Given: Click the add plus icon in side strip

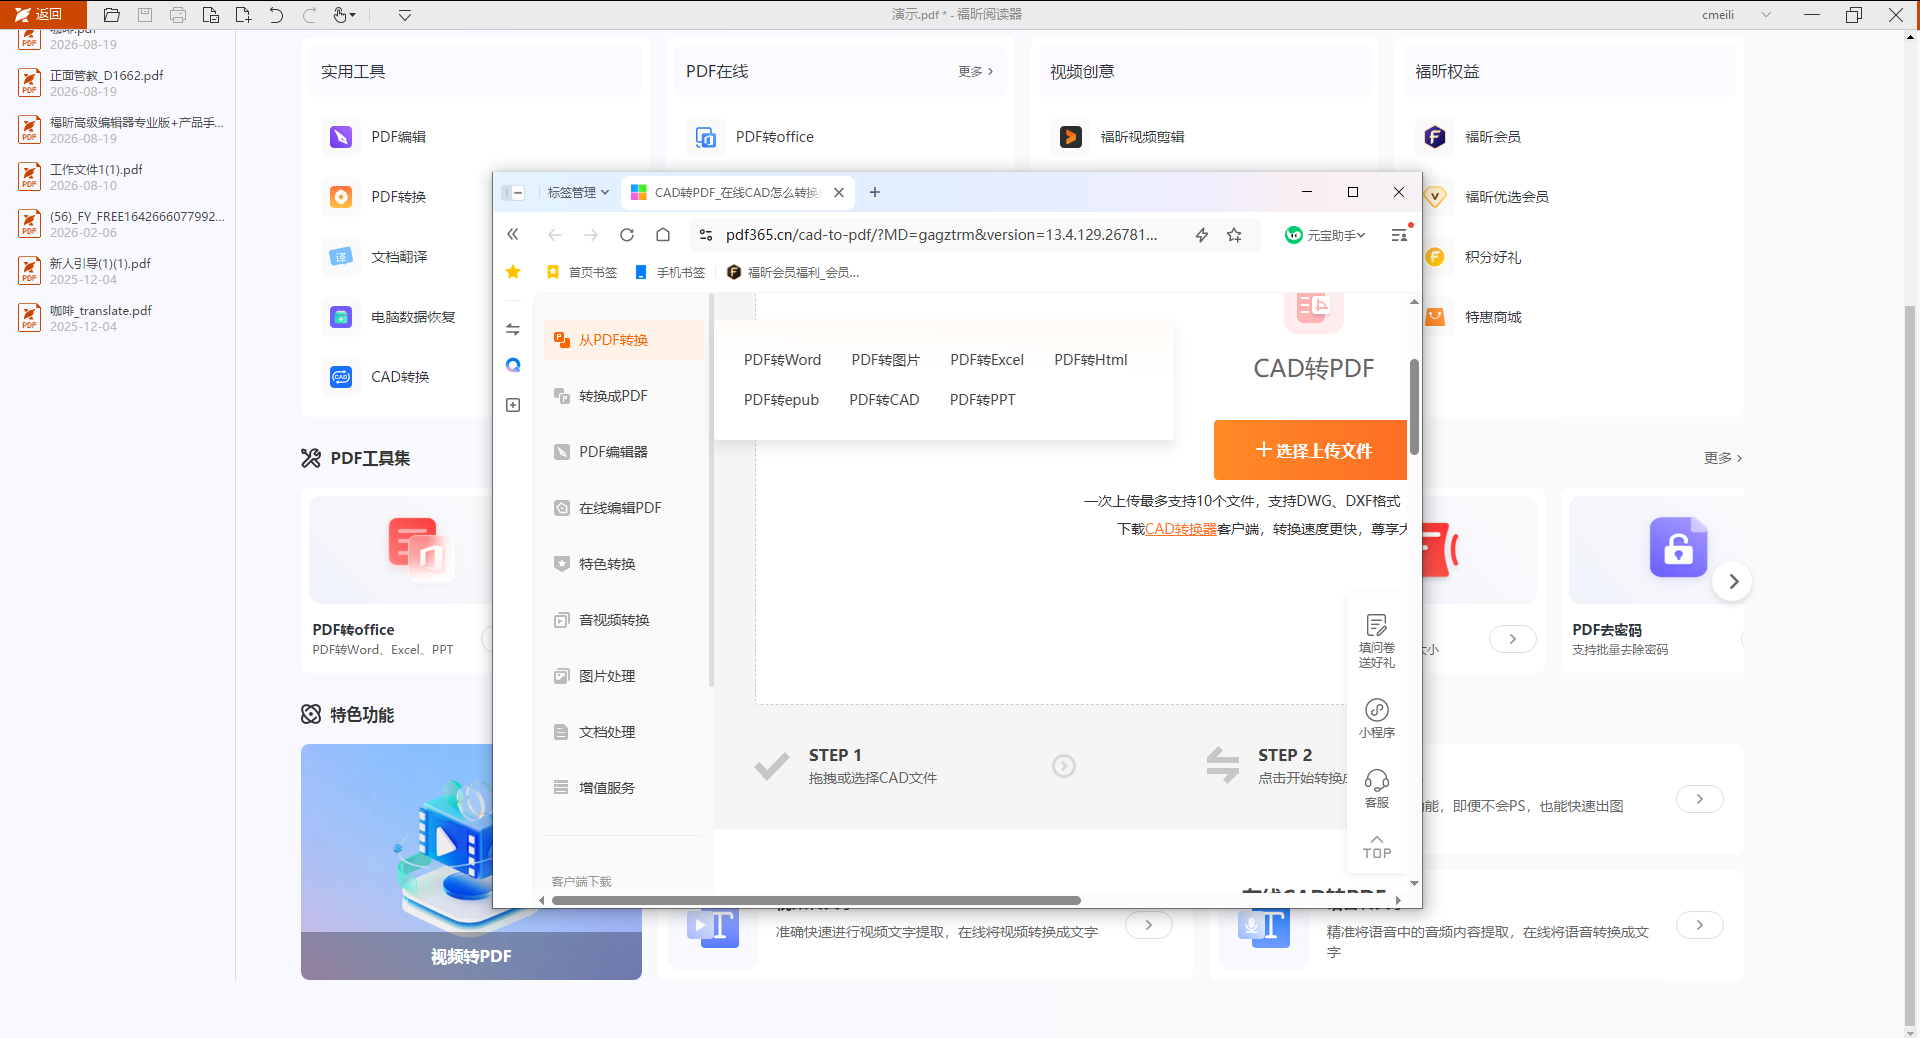Looking at the screenshot, I should 513,405.
